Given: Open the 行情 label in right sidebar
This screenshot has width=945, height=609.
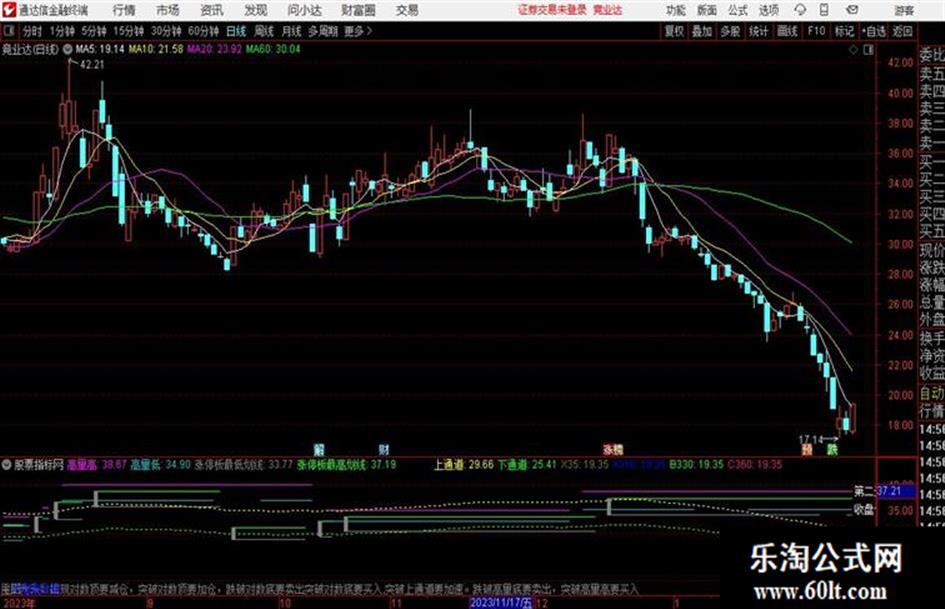Looking at the screenshot, I should [x=932, y=411].
